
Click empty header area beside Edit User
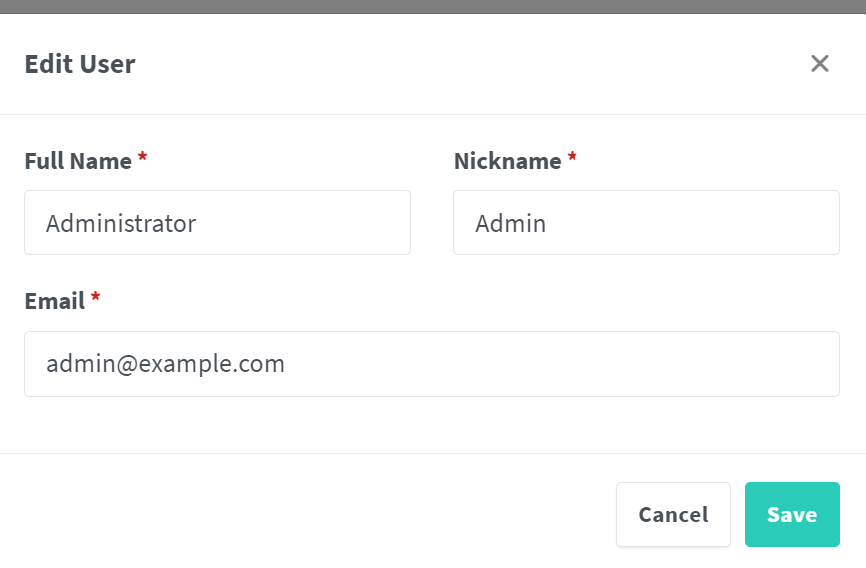(450, 65)
